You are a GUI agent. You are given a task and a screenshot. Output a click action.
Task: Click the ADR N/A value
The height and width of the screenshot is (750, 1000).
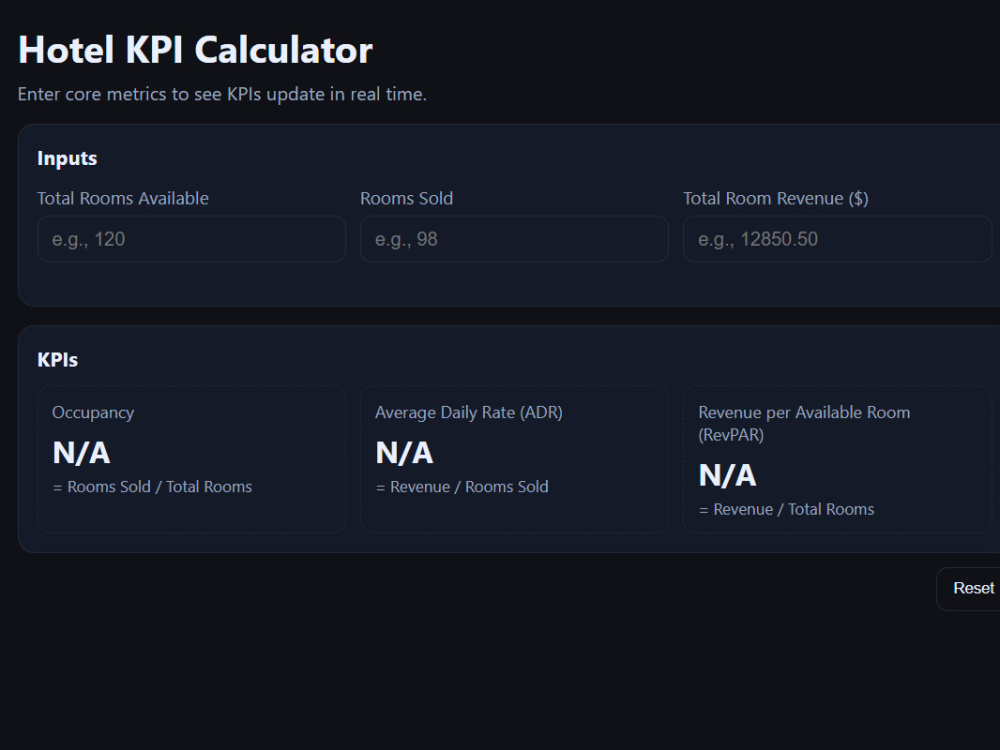[404, 453]
